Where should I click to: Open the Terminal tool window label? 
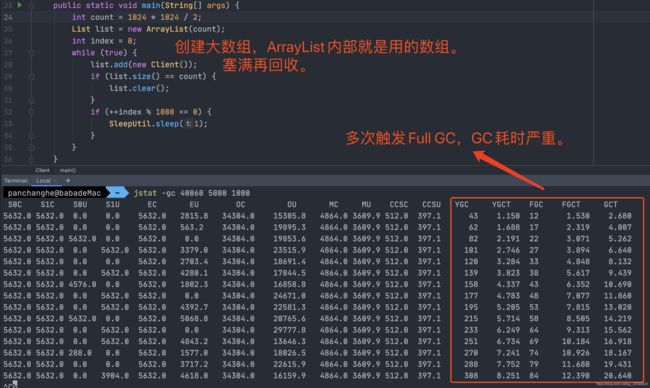(x=16, y=181)
